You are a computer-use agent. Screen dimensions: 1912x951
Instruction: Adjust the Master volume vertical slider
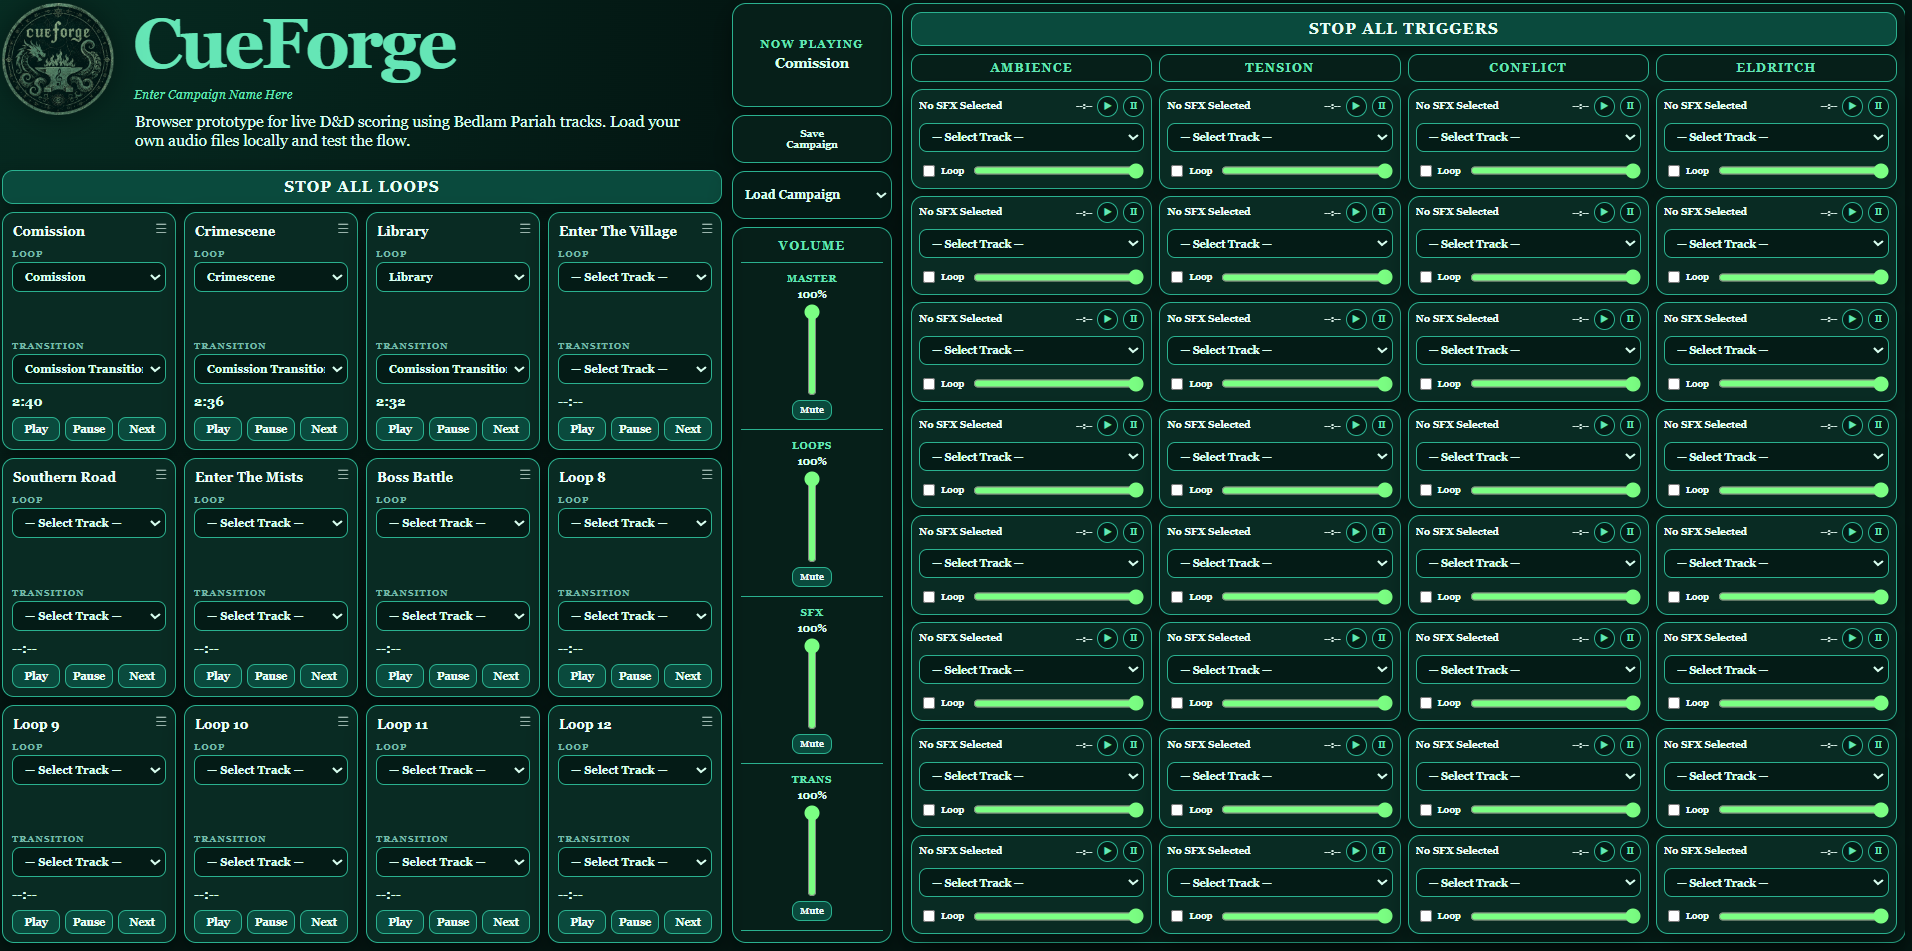point(812,351)
